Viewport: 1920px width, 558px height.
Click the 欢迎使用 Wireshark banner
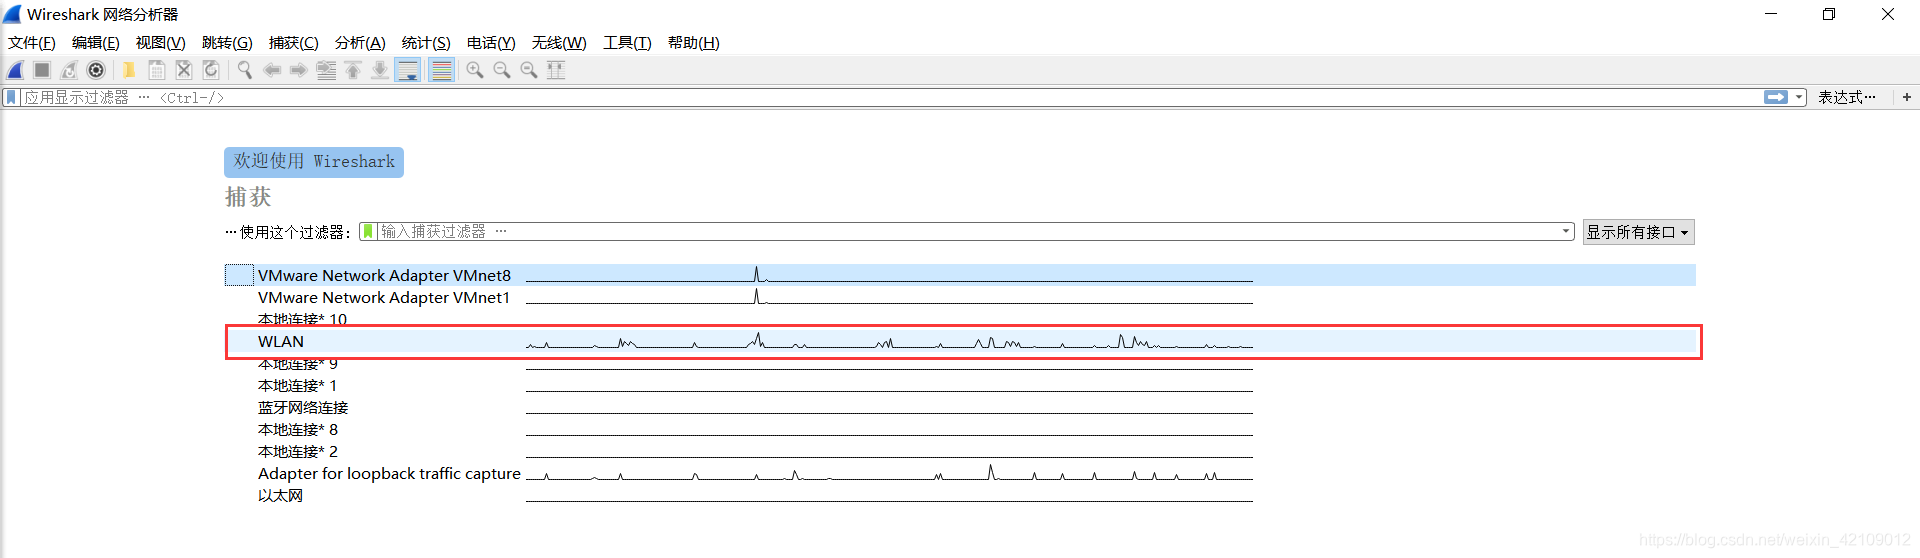point(314,162)
